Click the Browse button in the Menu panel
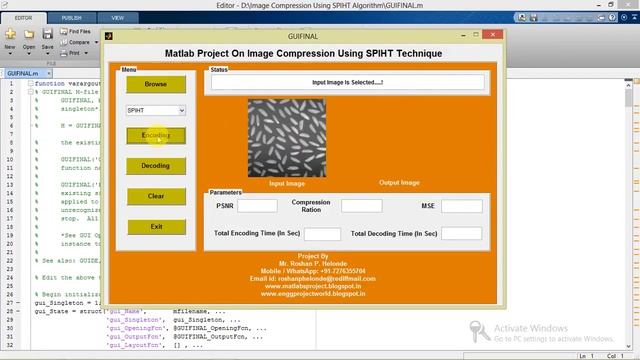The width and height of the screenshot is (640, 360). [x=156, y=84]
